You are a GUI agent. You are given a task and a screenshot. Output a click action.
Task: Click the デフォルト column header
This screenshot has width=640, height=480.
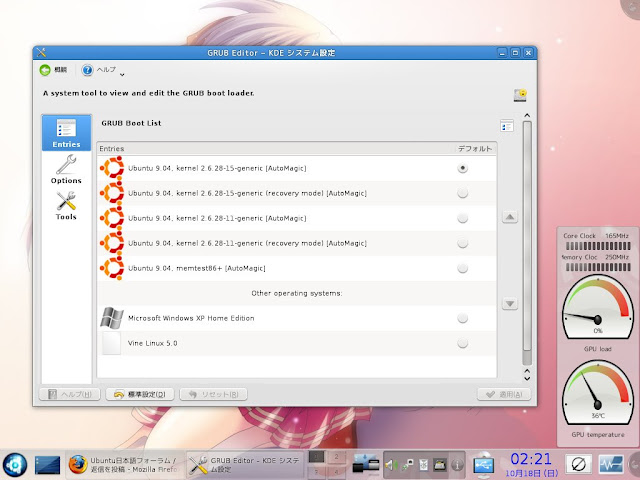click(475, 149)
